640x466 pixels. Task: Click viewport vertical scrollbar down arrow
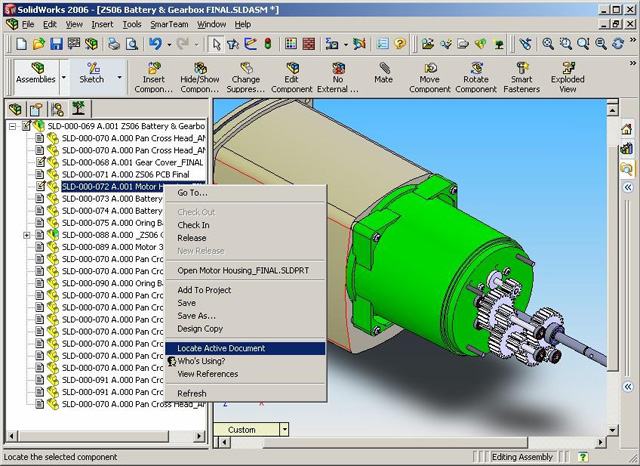coord(612,430)
